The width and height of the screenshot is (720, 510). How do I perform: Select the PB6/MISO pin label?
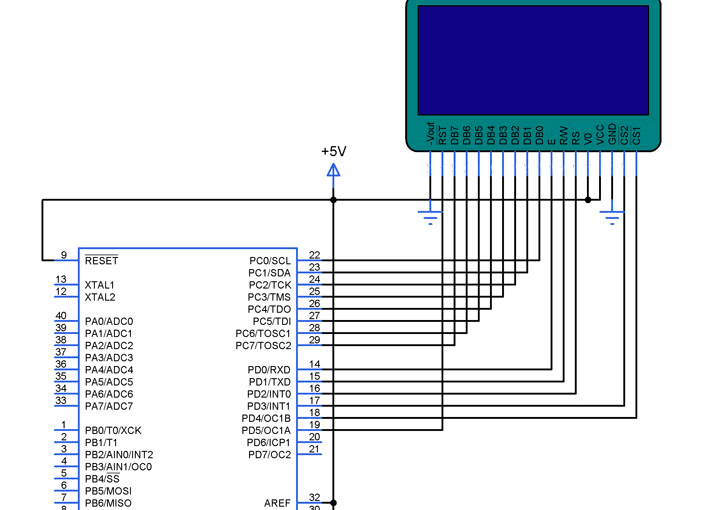[x=108, y=503]
